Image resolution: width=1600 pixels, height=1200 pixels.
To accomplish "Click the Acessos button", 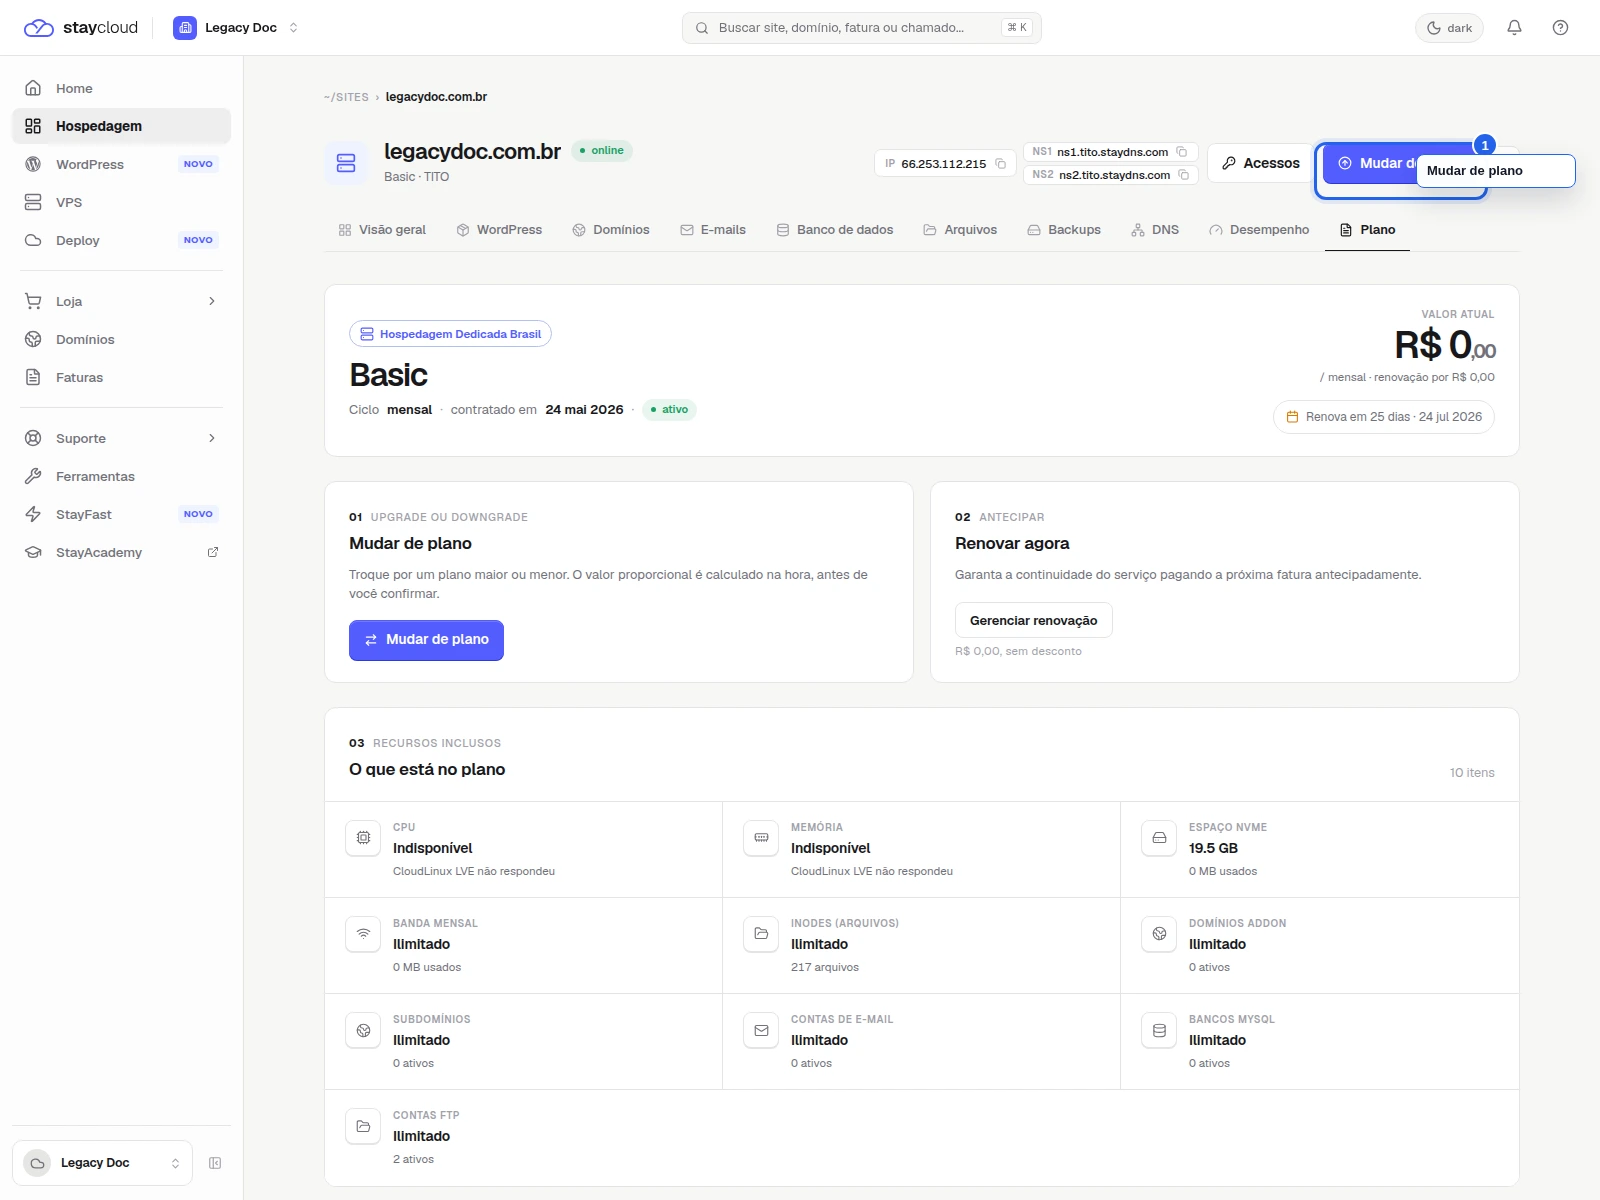I will click(x=1260, y=163).
